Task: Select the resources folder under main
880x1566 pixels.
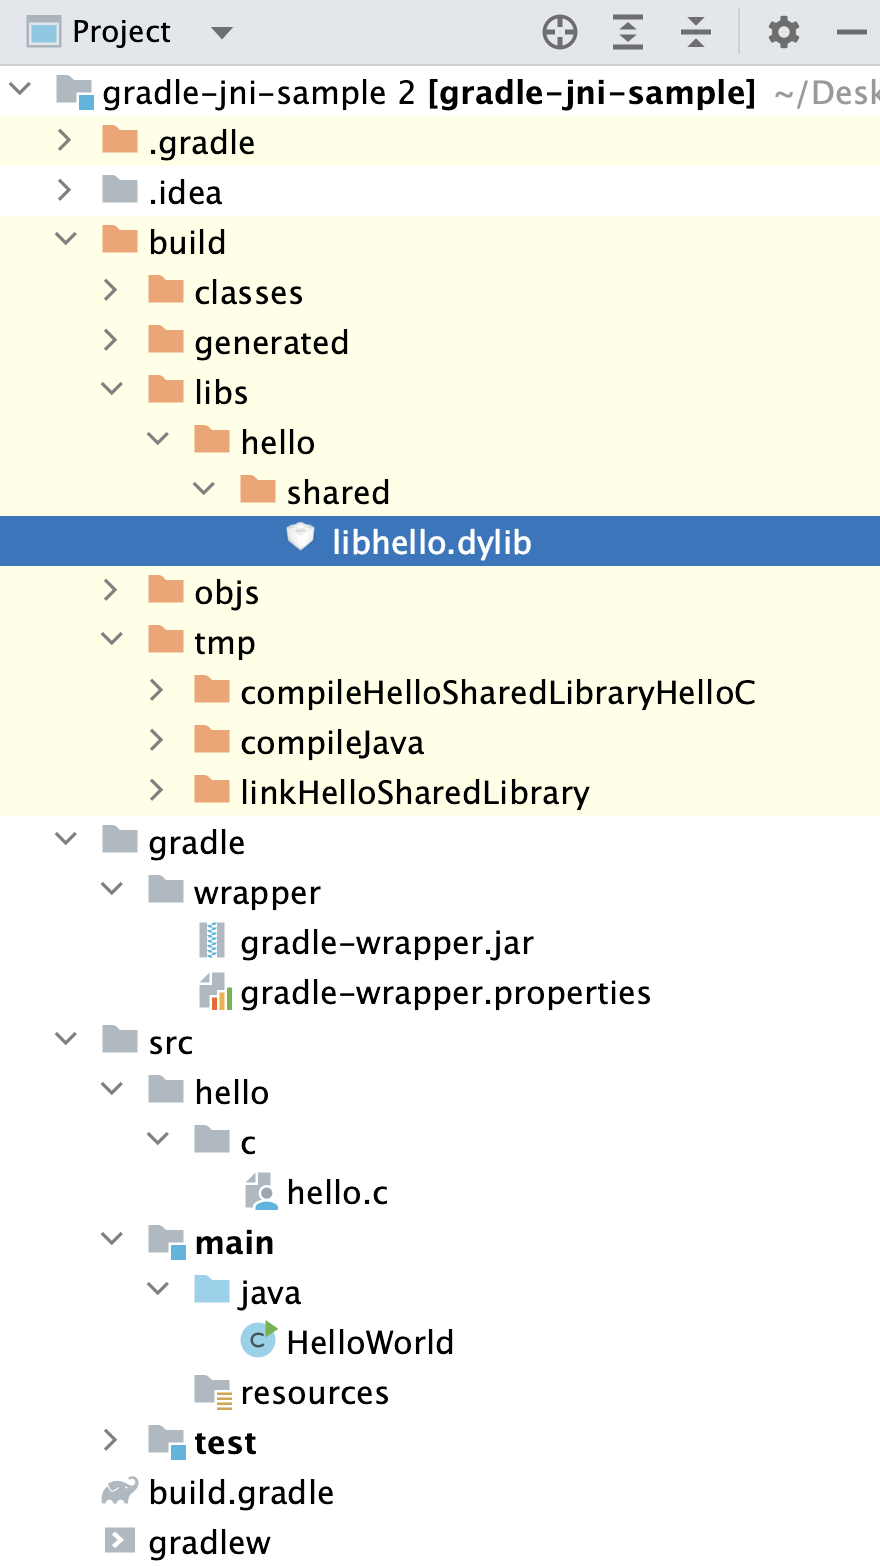Action: pos(314,1391)
